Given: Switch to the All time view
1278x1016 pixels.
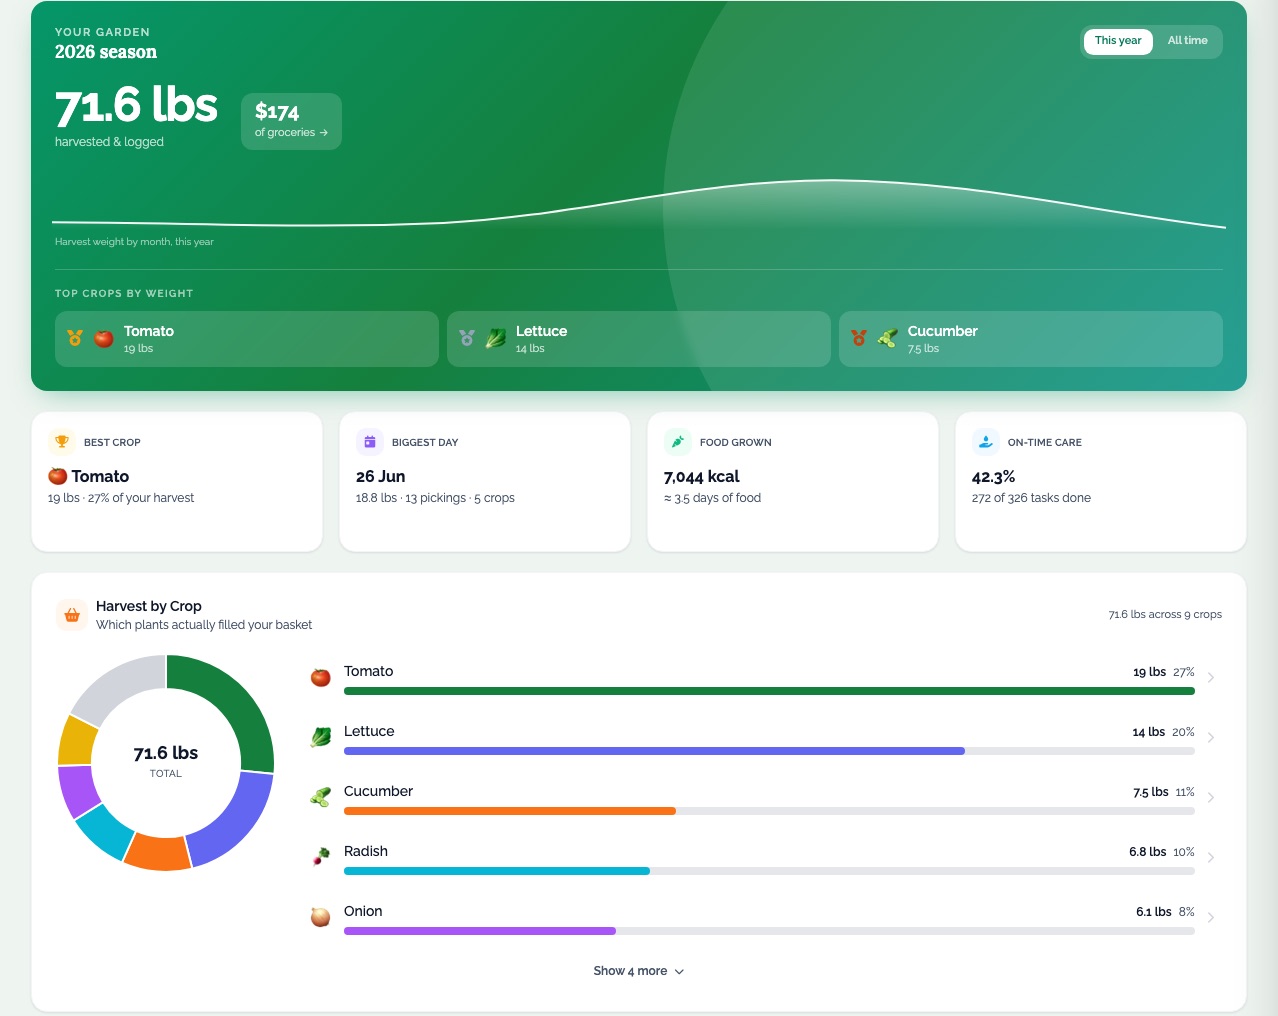Looking at the screenshot, I should 1187,41.
